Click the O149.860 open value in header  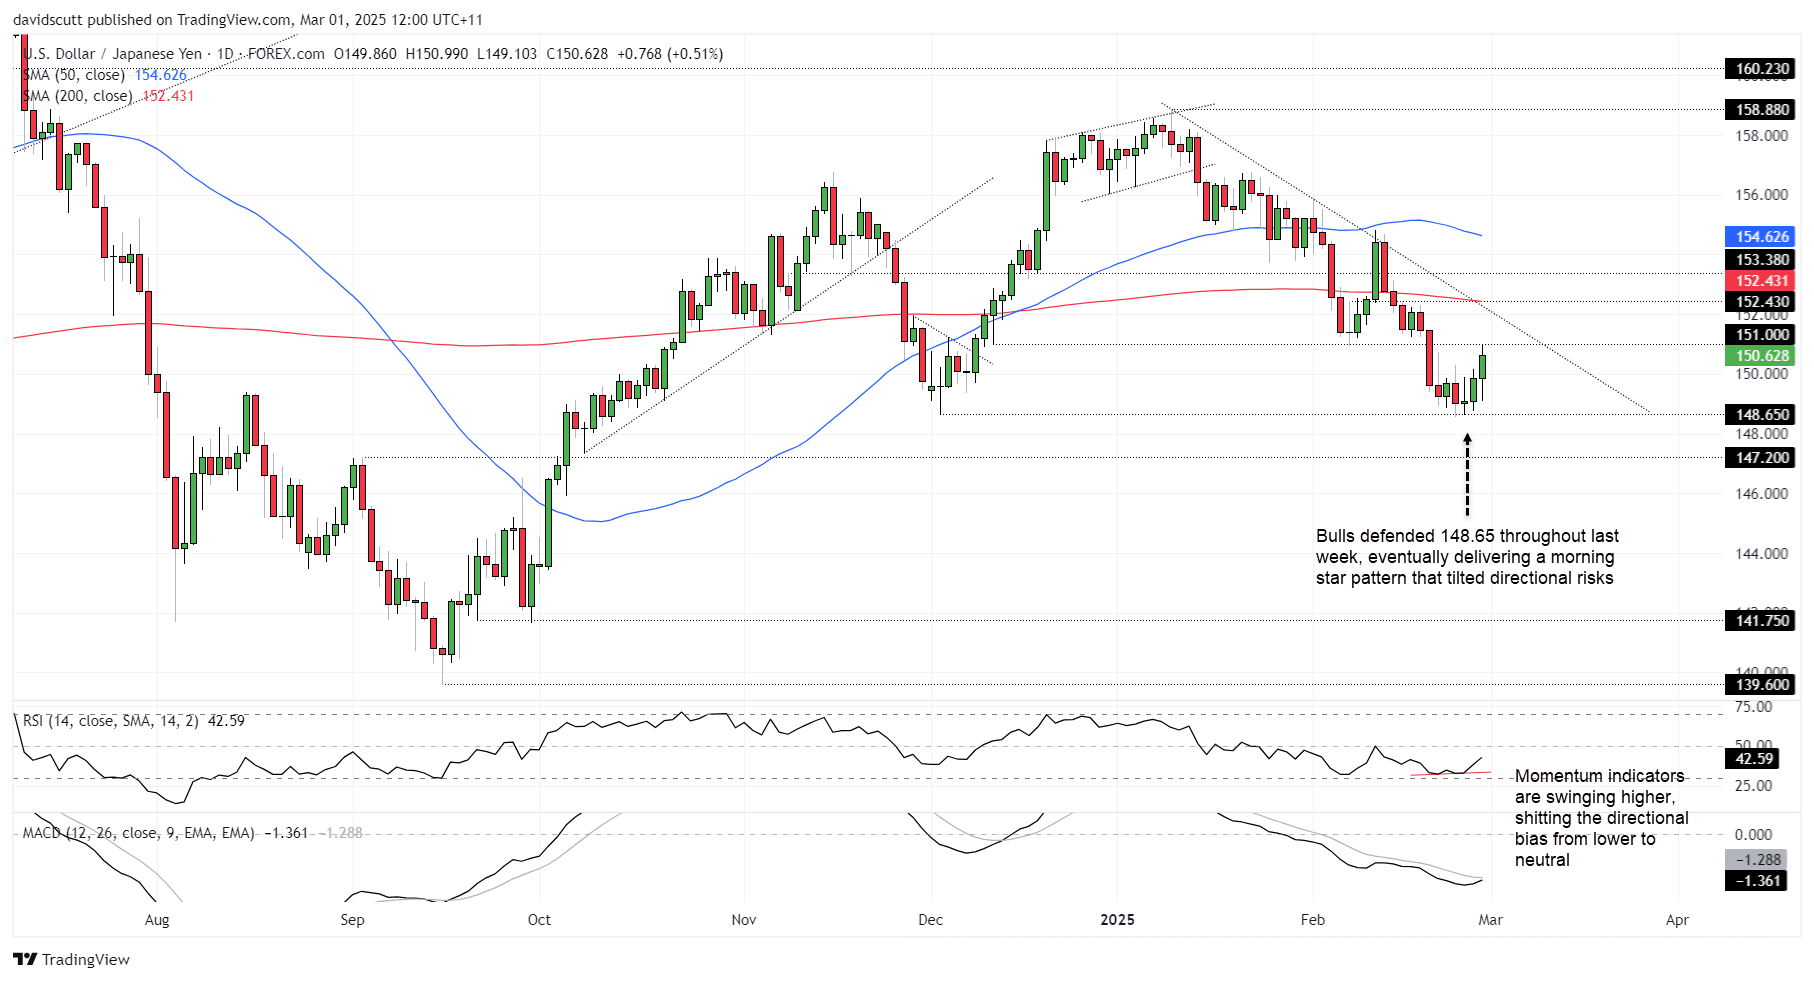[365, 54]
